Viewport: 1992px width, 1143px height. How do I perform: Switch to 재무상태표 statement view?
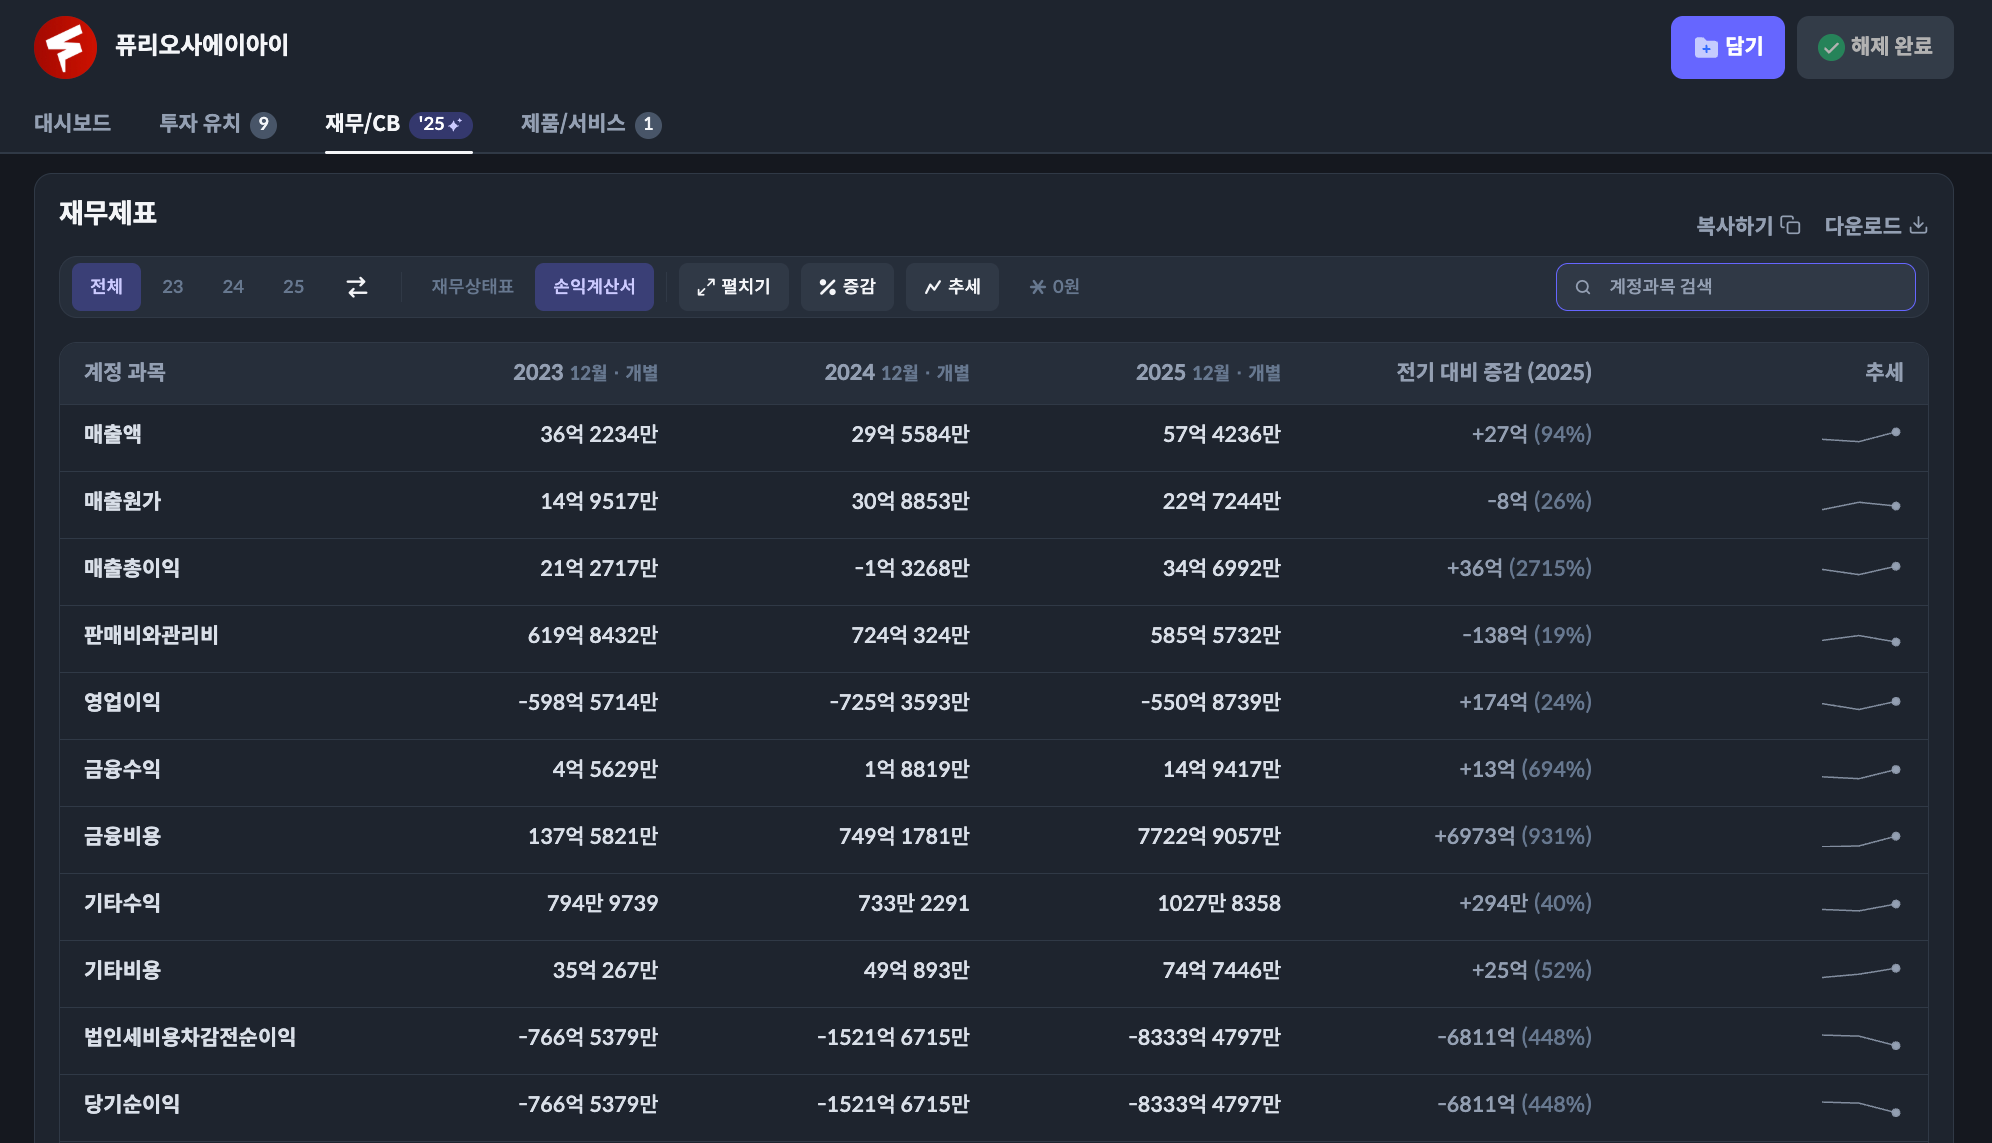(472, 287)
